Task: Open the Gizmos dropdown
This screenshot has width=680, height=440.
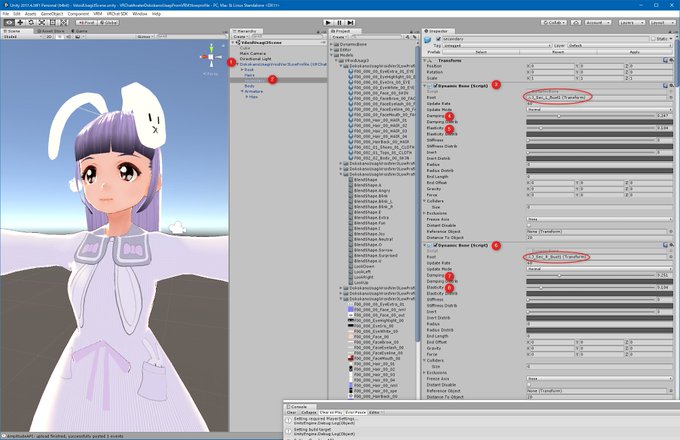Action: click(x=145, y=37)
